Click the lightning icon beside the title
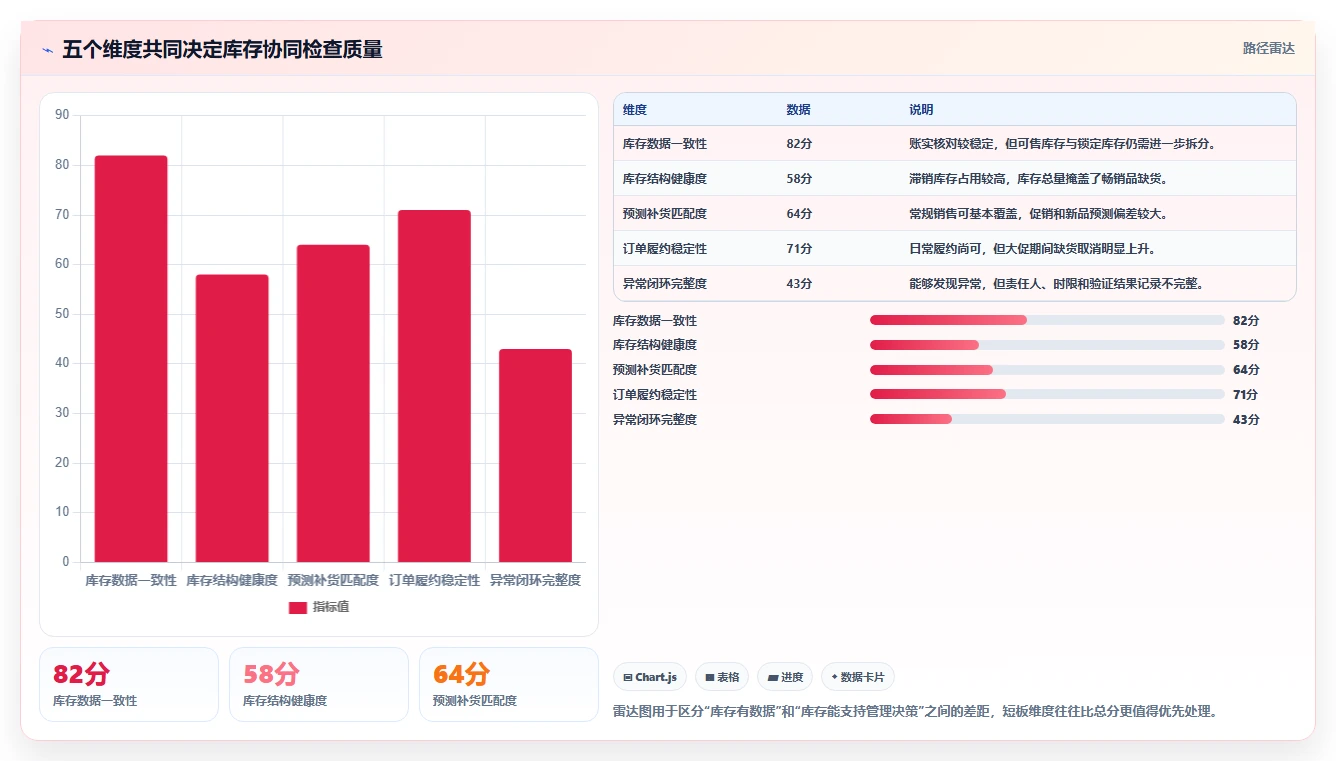The height and width of the screenshot is (761, 1336). pos(48,50)
